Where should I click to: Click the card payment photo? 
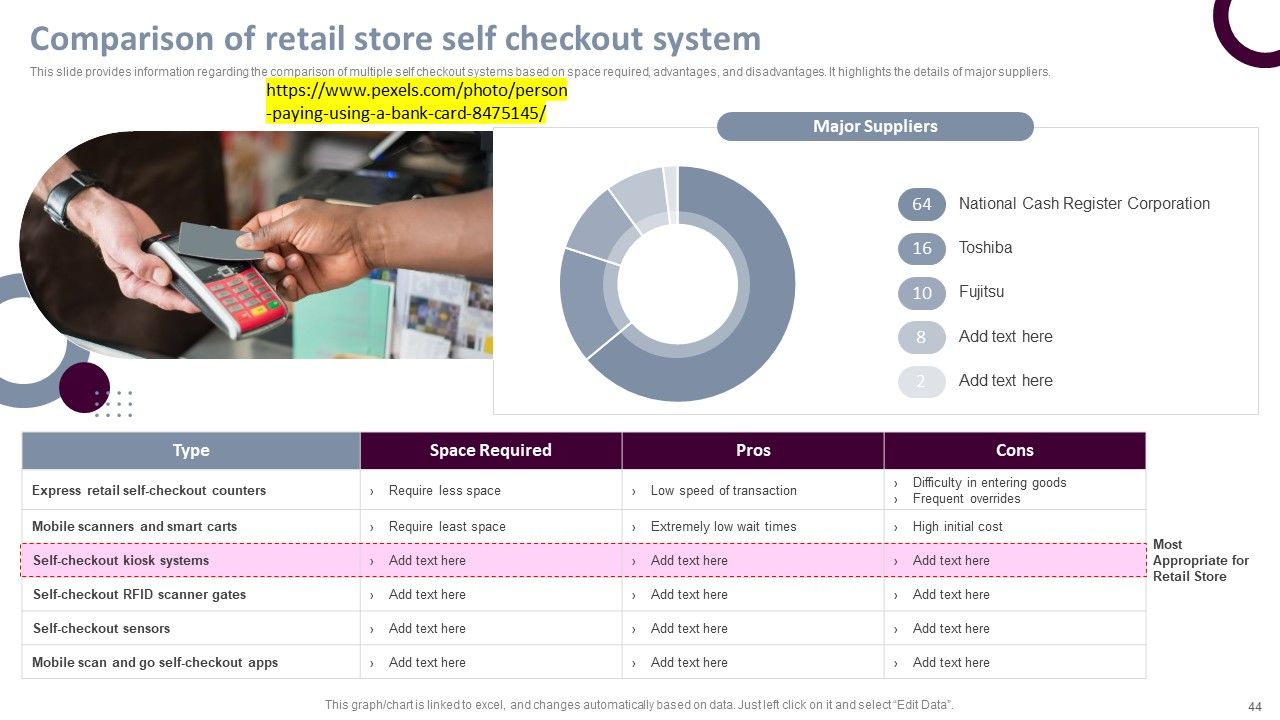[x=256, y=245]
